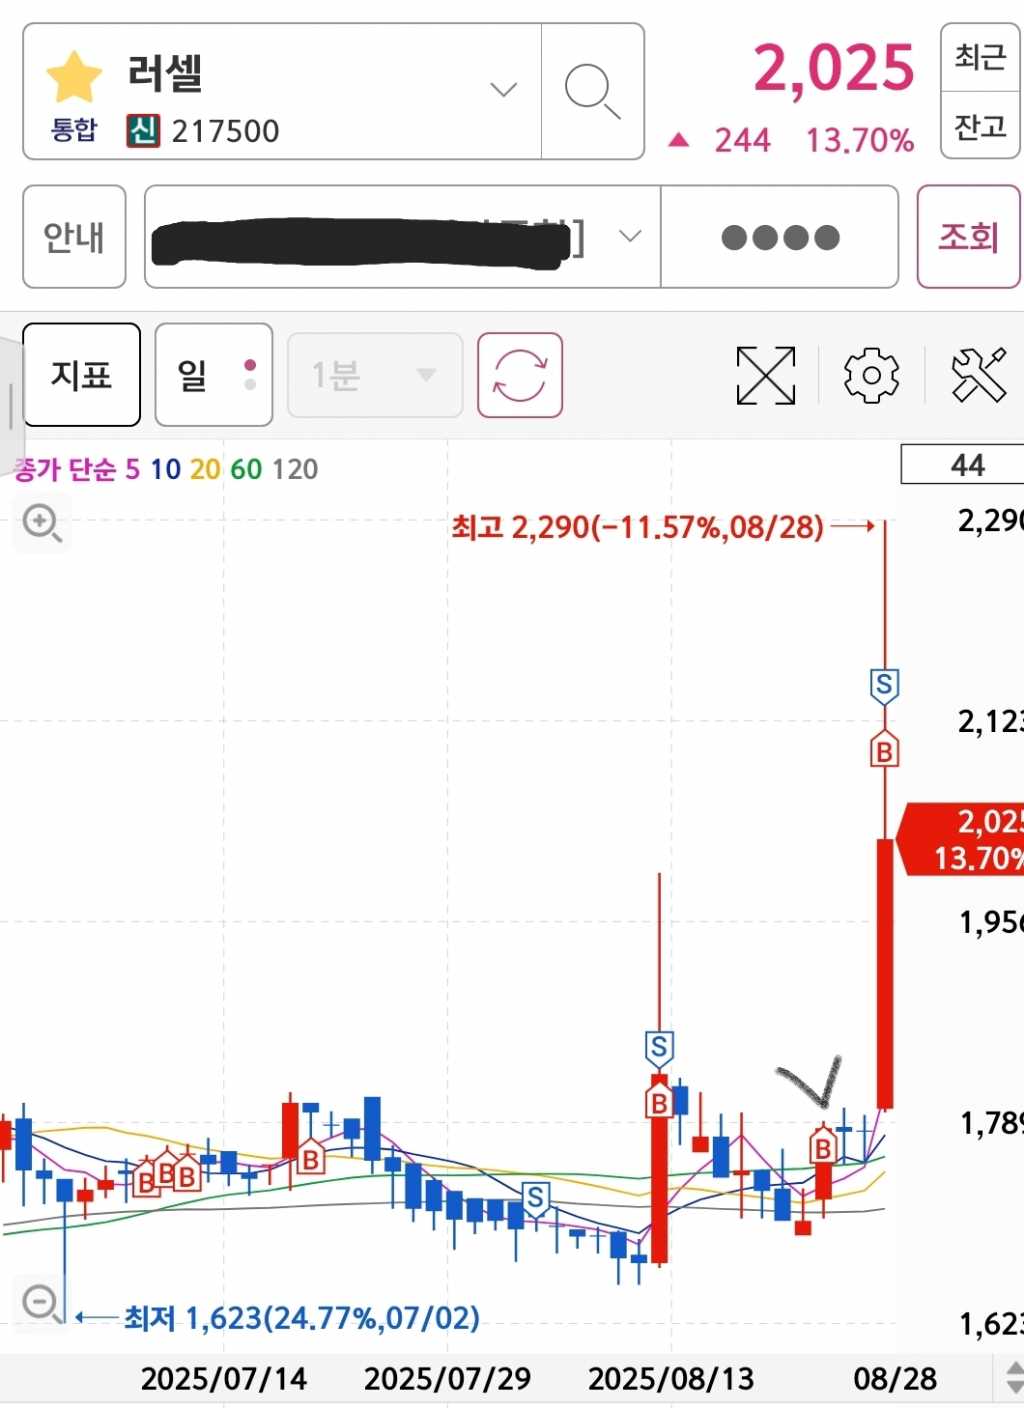Screen dimensions: 1024x1408
Task: Click the account password field
Action: click(780, 237)
